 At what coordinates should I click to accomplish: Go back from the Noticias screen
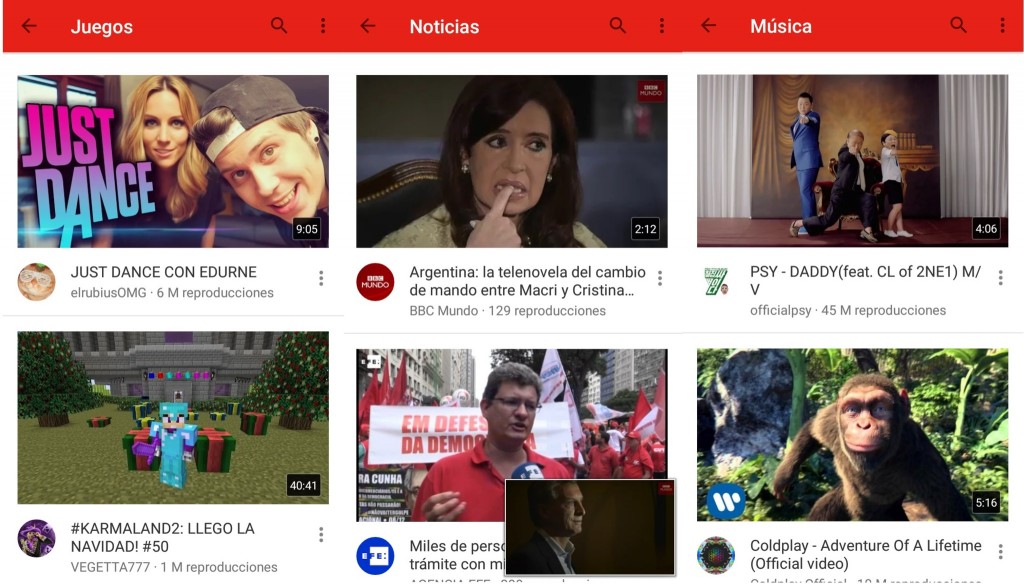pos(368,26)
